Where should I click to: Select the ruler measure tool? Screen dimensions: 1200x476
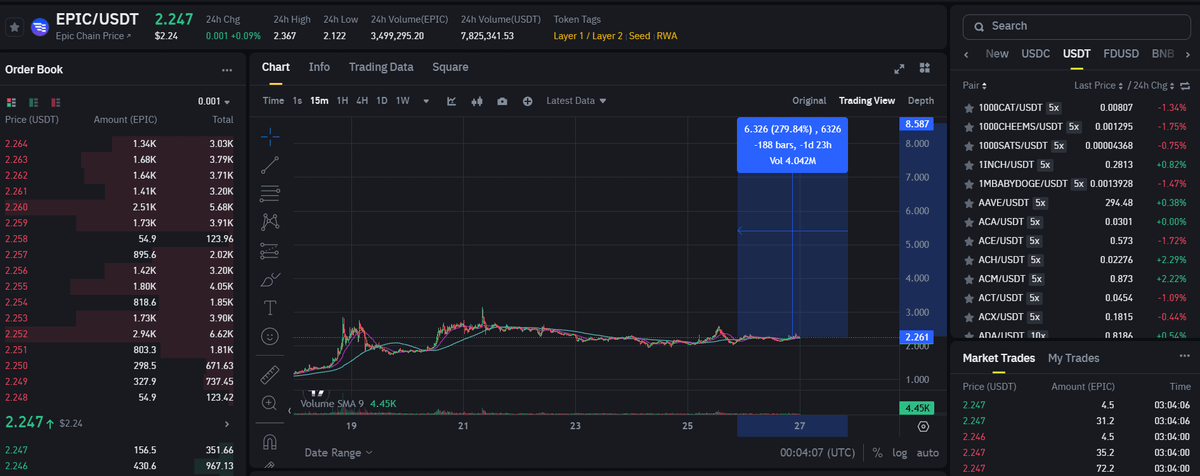coord(270,375)
